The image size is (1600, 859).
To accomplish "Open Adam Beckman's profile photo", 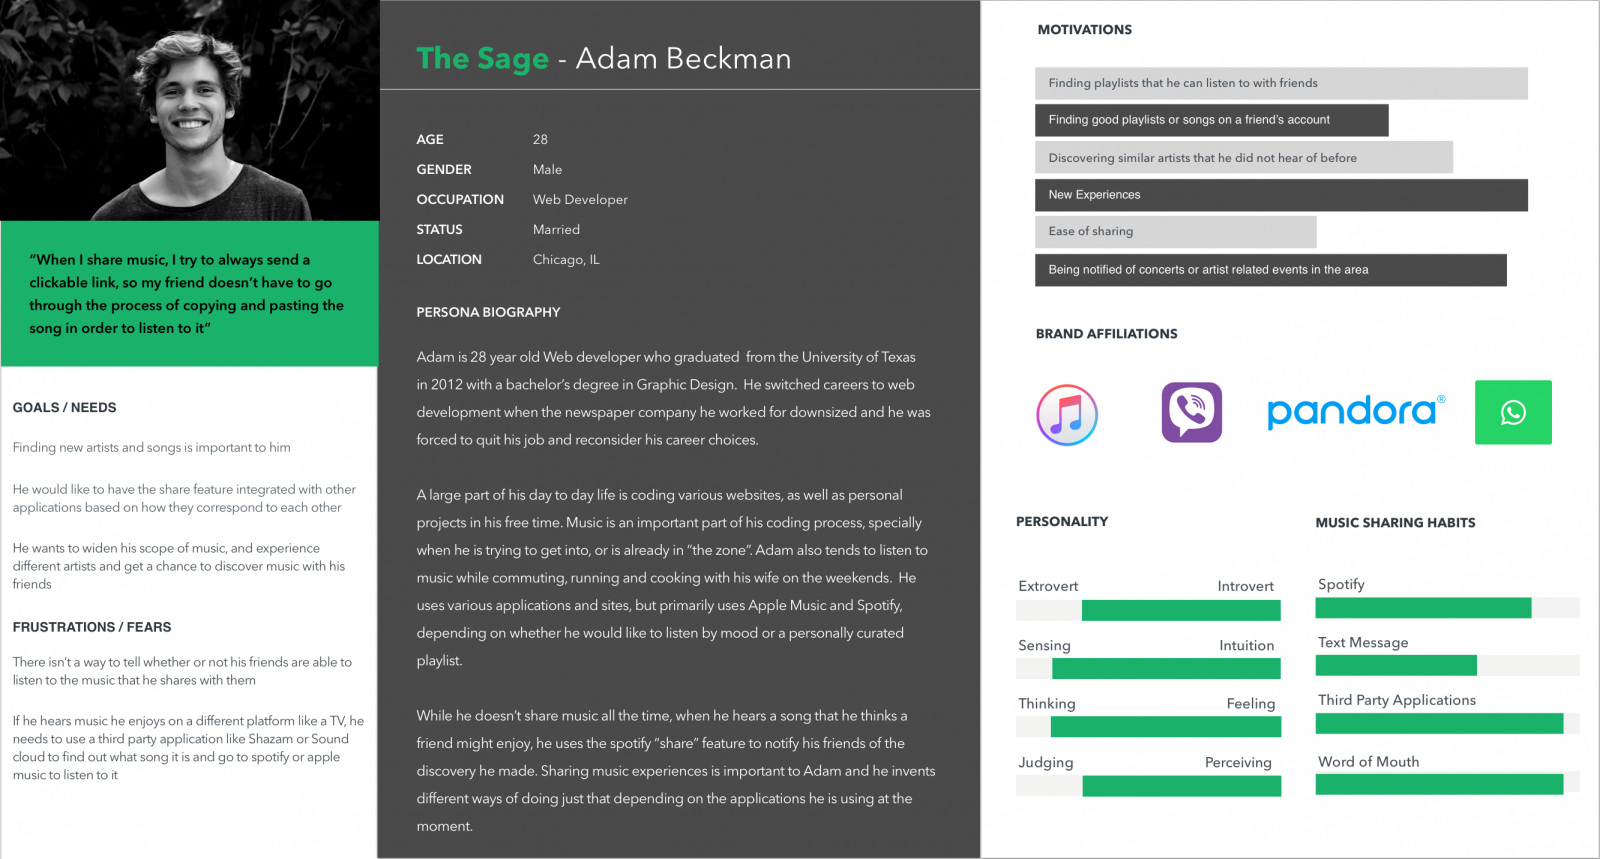I will tap(190, 110).
